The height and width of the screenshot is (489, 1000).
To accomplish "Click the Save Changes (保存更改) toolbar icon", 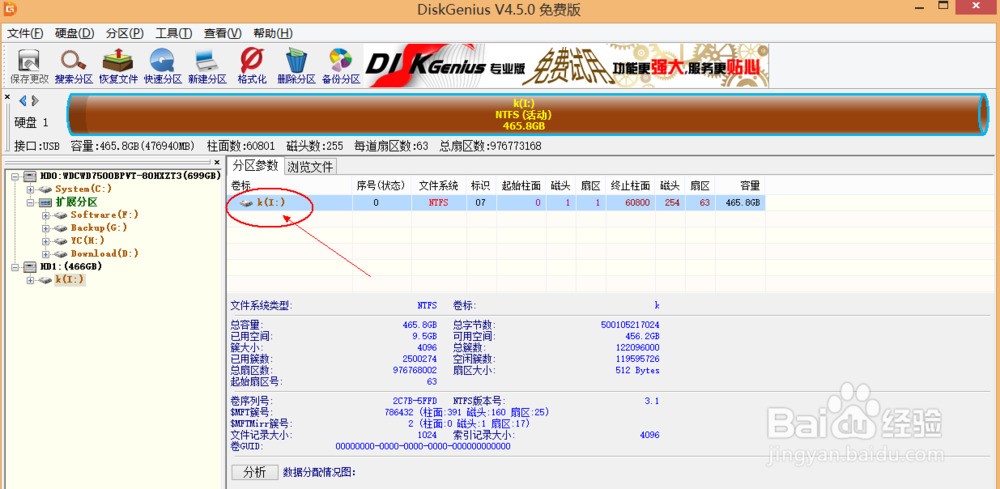I will point(29,67).
